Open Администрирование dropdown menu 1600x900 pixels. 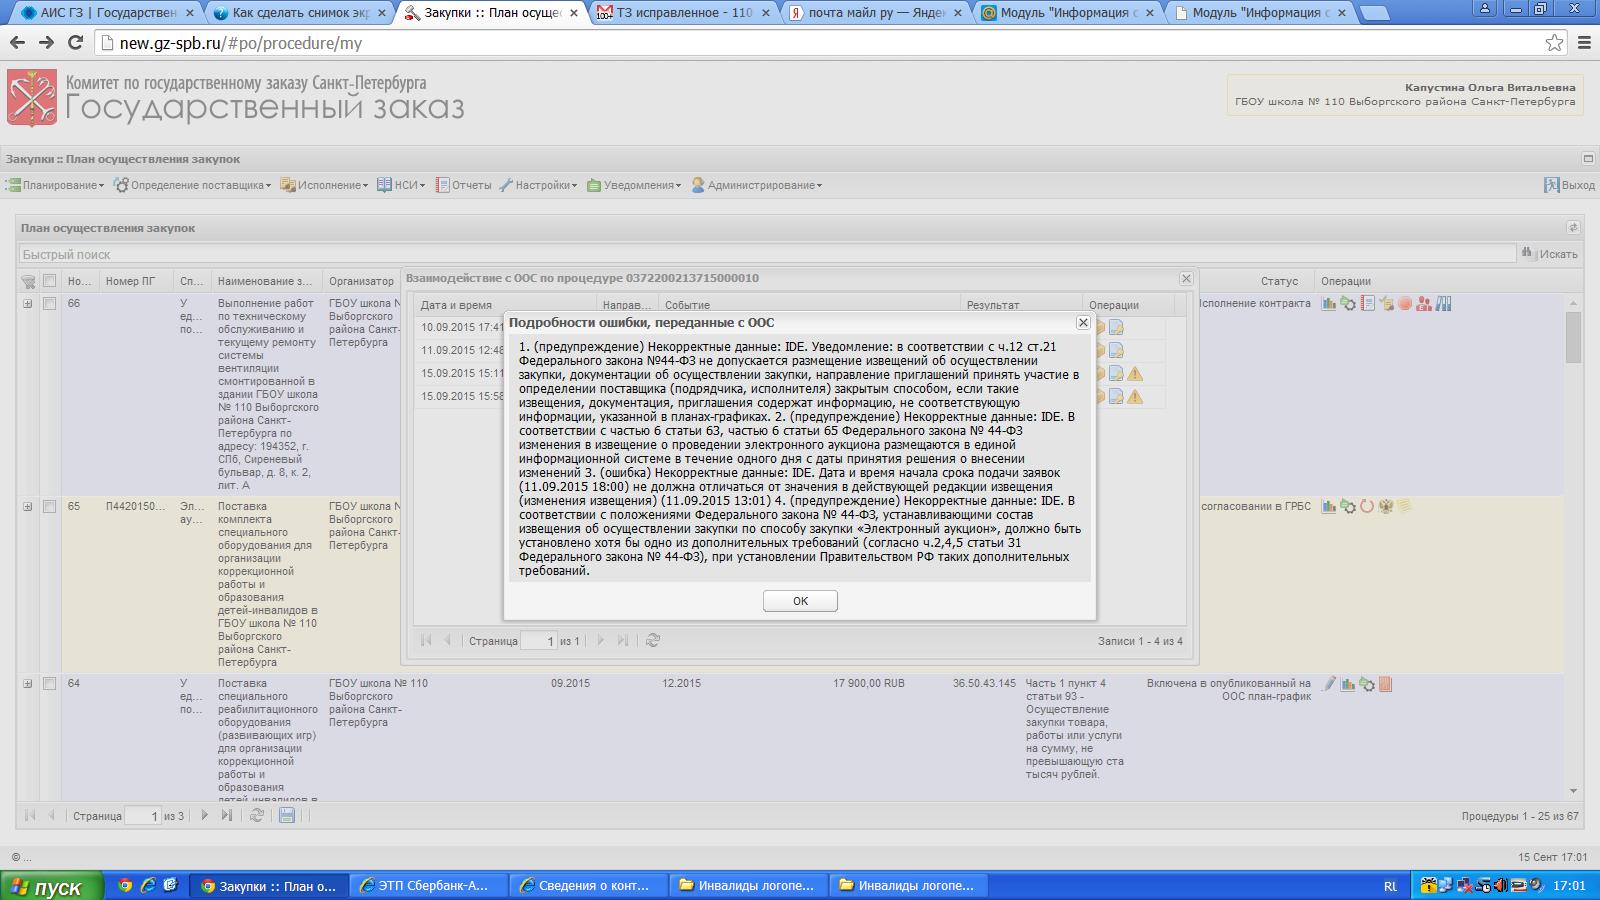point(757,185)
